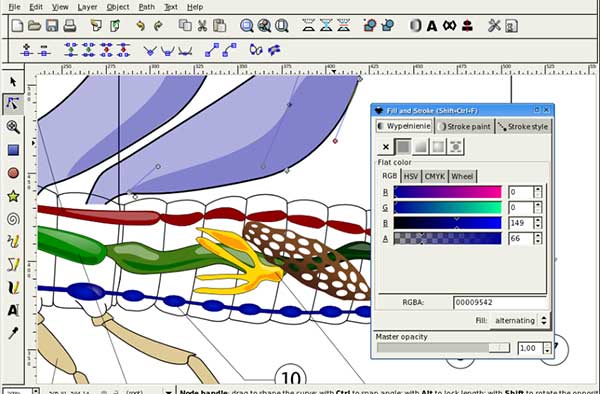This screenshot has width=600, height=394.
Task: Click the red channel gradient slider
Action: pyautogui.click(x=447, y=192)
